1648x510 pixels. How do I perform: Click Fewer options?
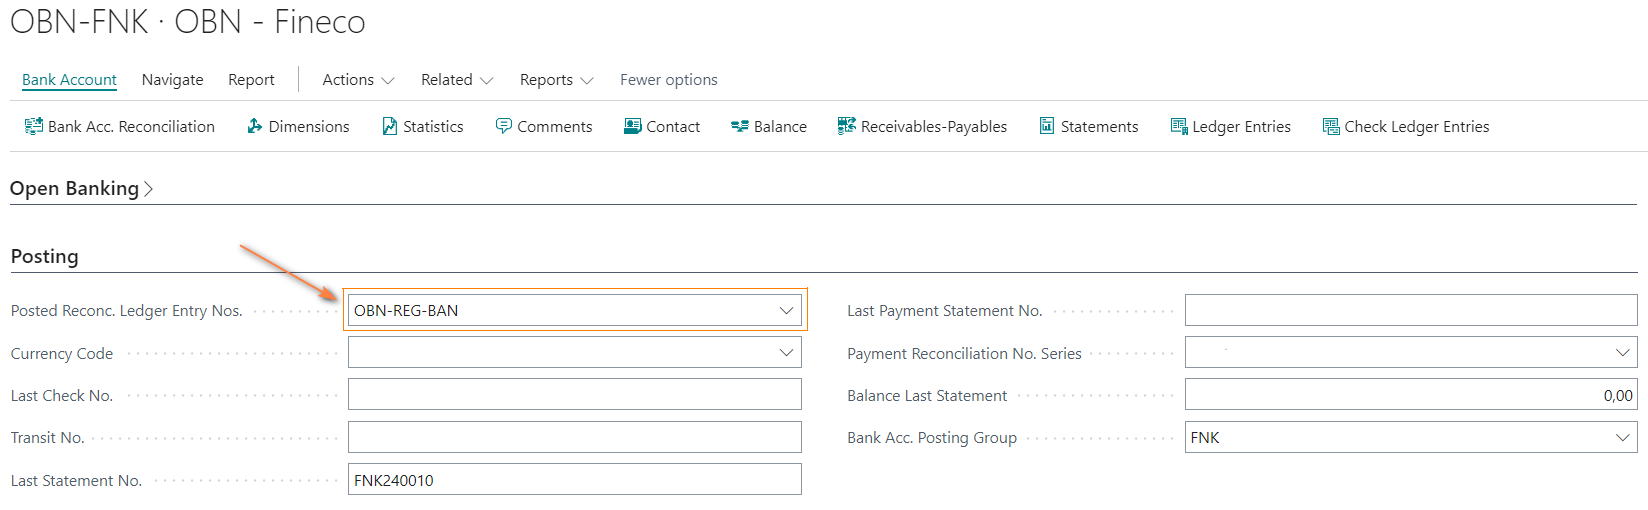coord(669,80)
